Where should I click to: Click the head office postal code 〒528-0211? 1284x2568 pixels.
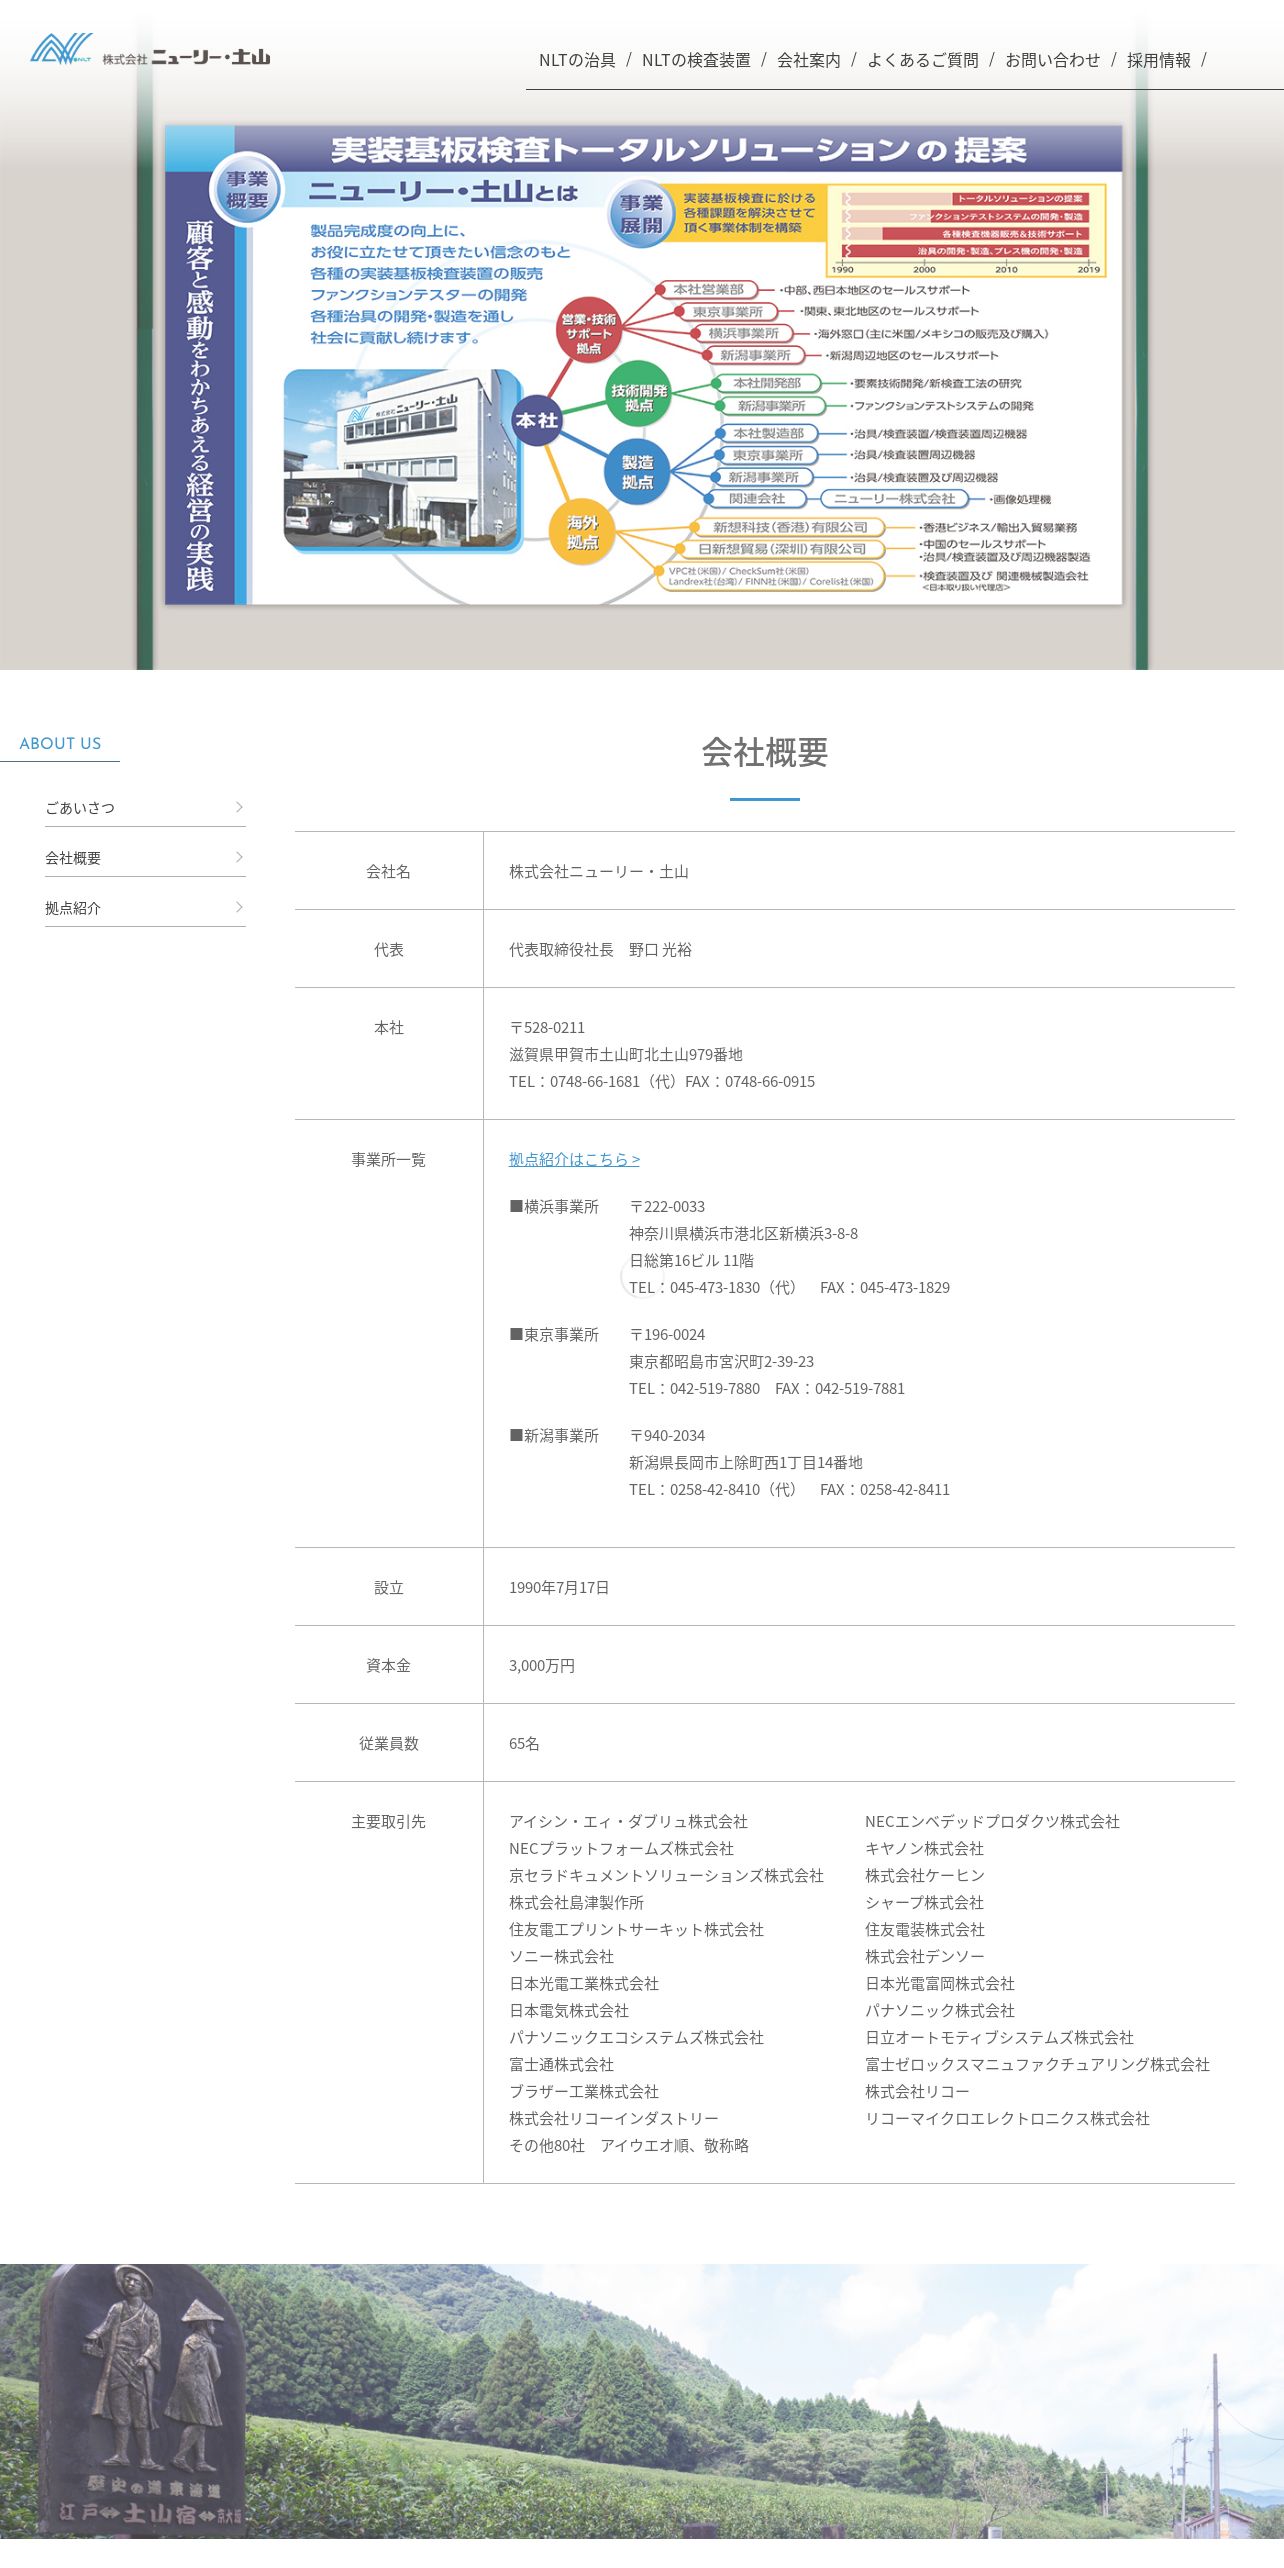(547, 1027)
